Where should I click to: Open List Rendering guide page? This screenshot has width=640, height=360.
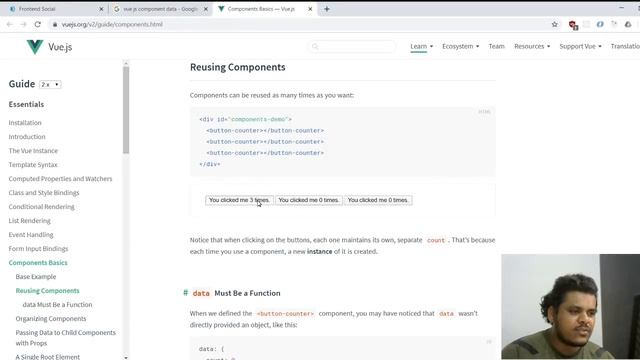(x=29, y=220)
